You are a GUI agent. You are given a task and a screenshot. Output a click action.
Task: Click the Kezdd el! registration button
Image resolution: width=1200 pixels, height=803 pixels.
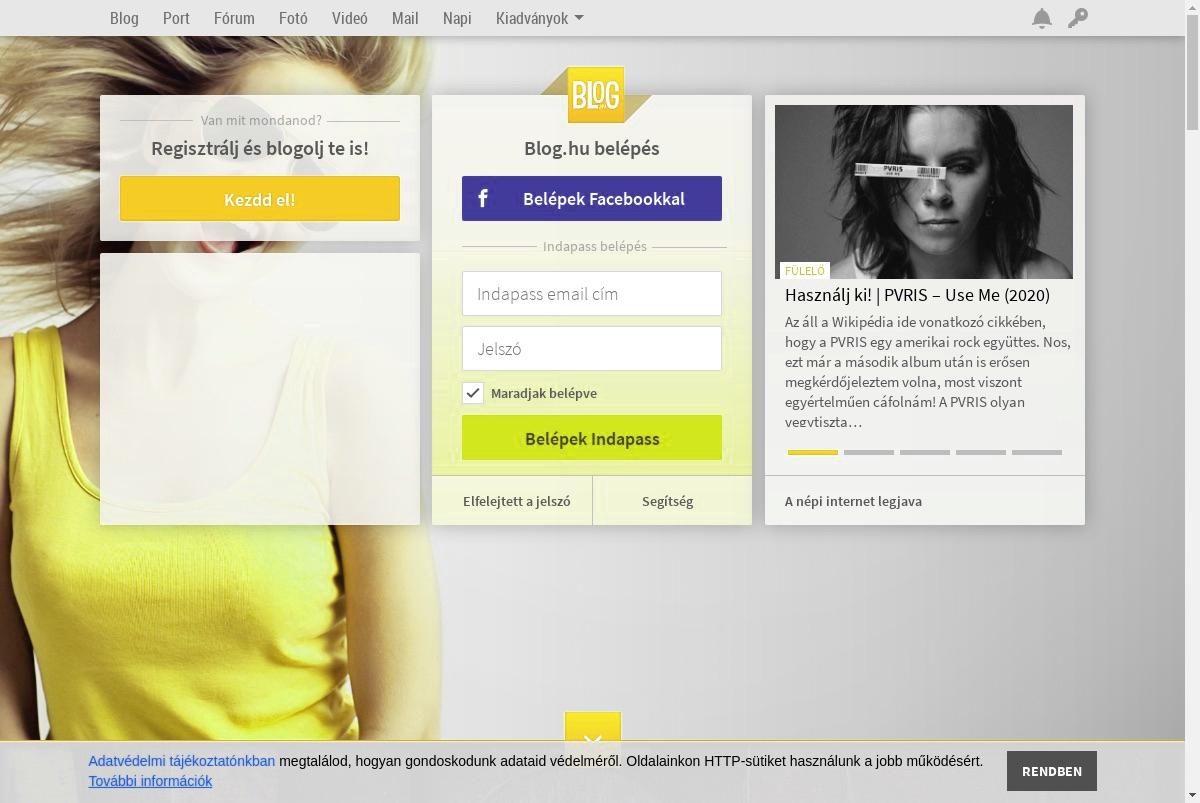point(260,198)
